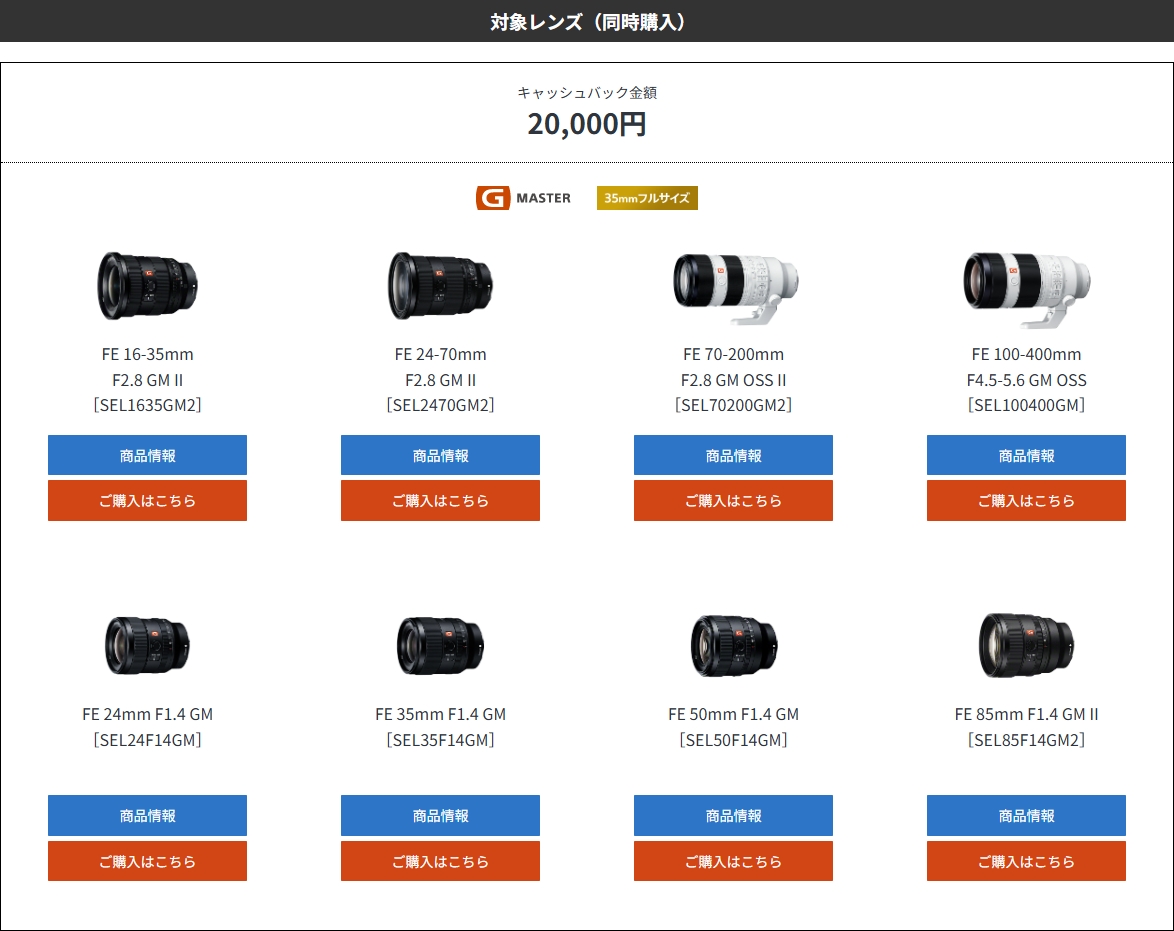
Task: Open 商品情報 for the SEL1635GM2 lens
Action: tap(147, 455)
